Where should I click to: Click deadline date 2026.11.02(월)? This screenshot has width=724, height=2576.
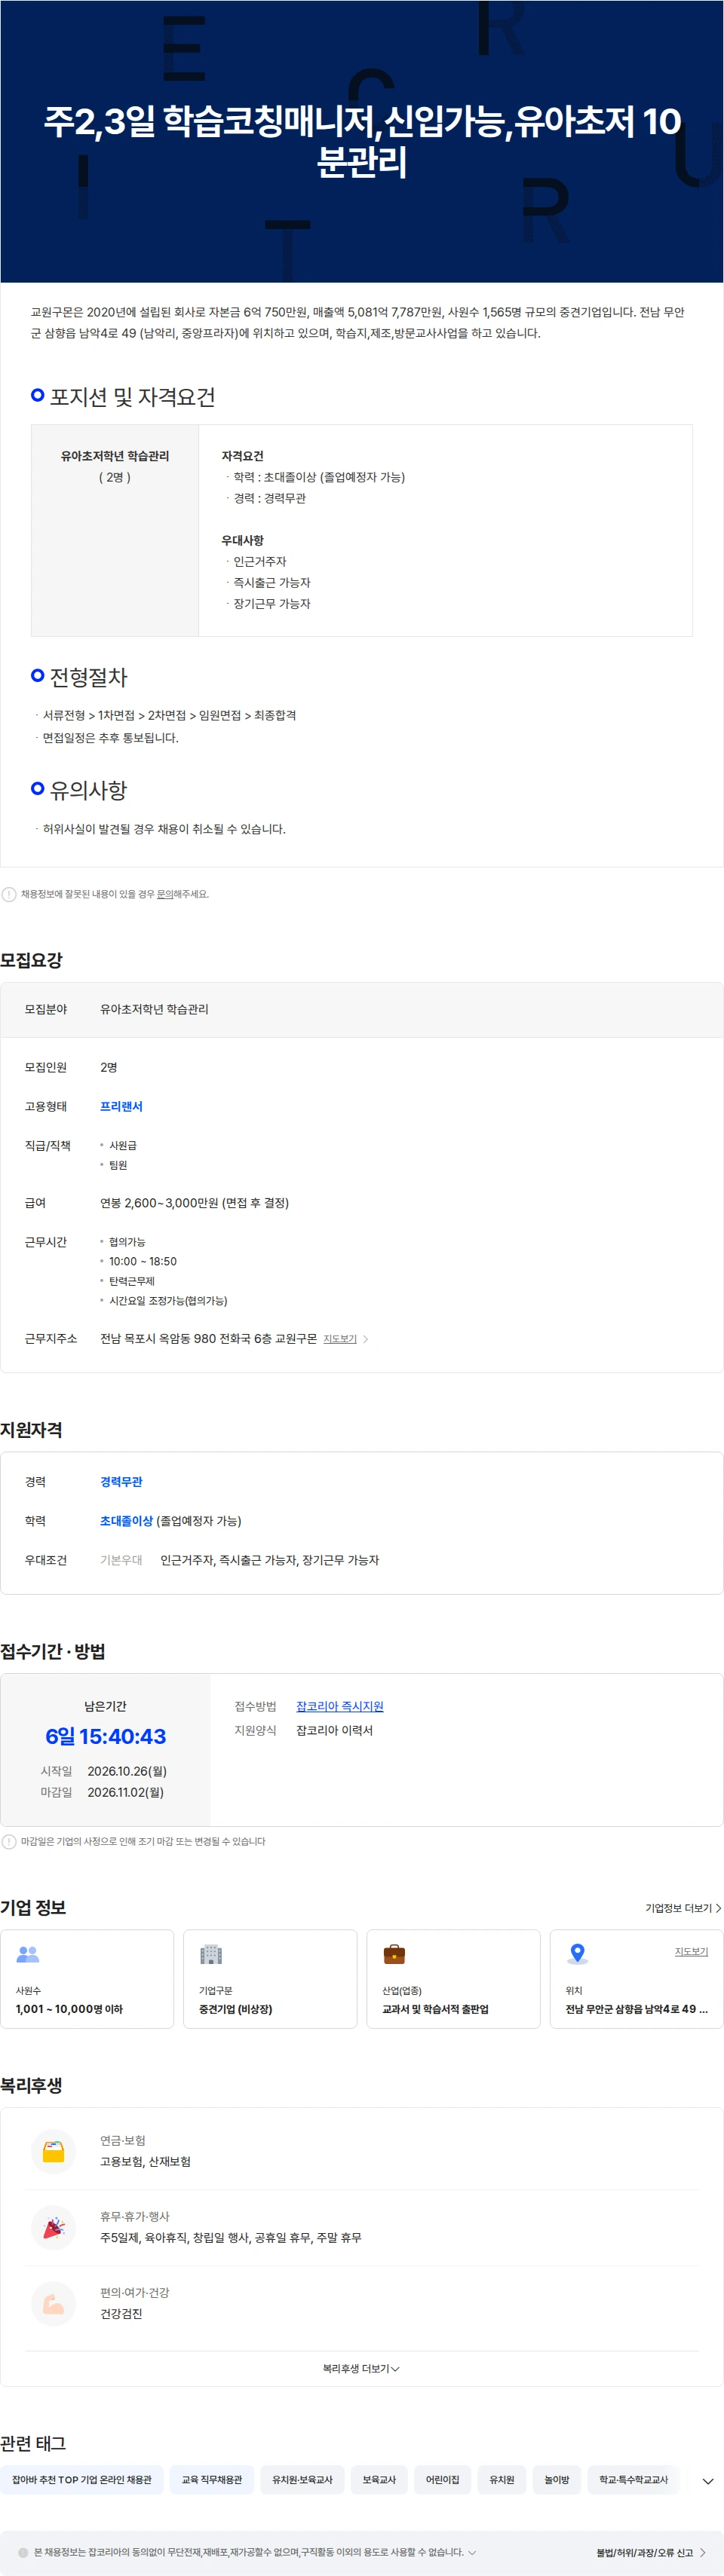click(126, 1792)
